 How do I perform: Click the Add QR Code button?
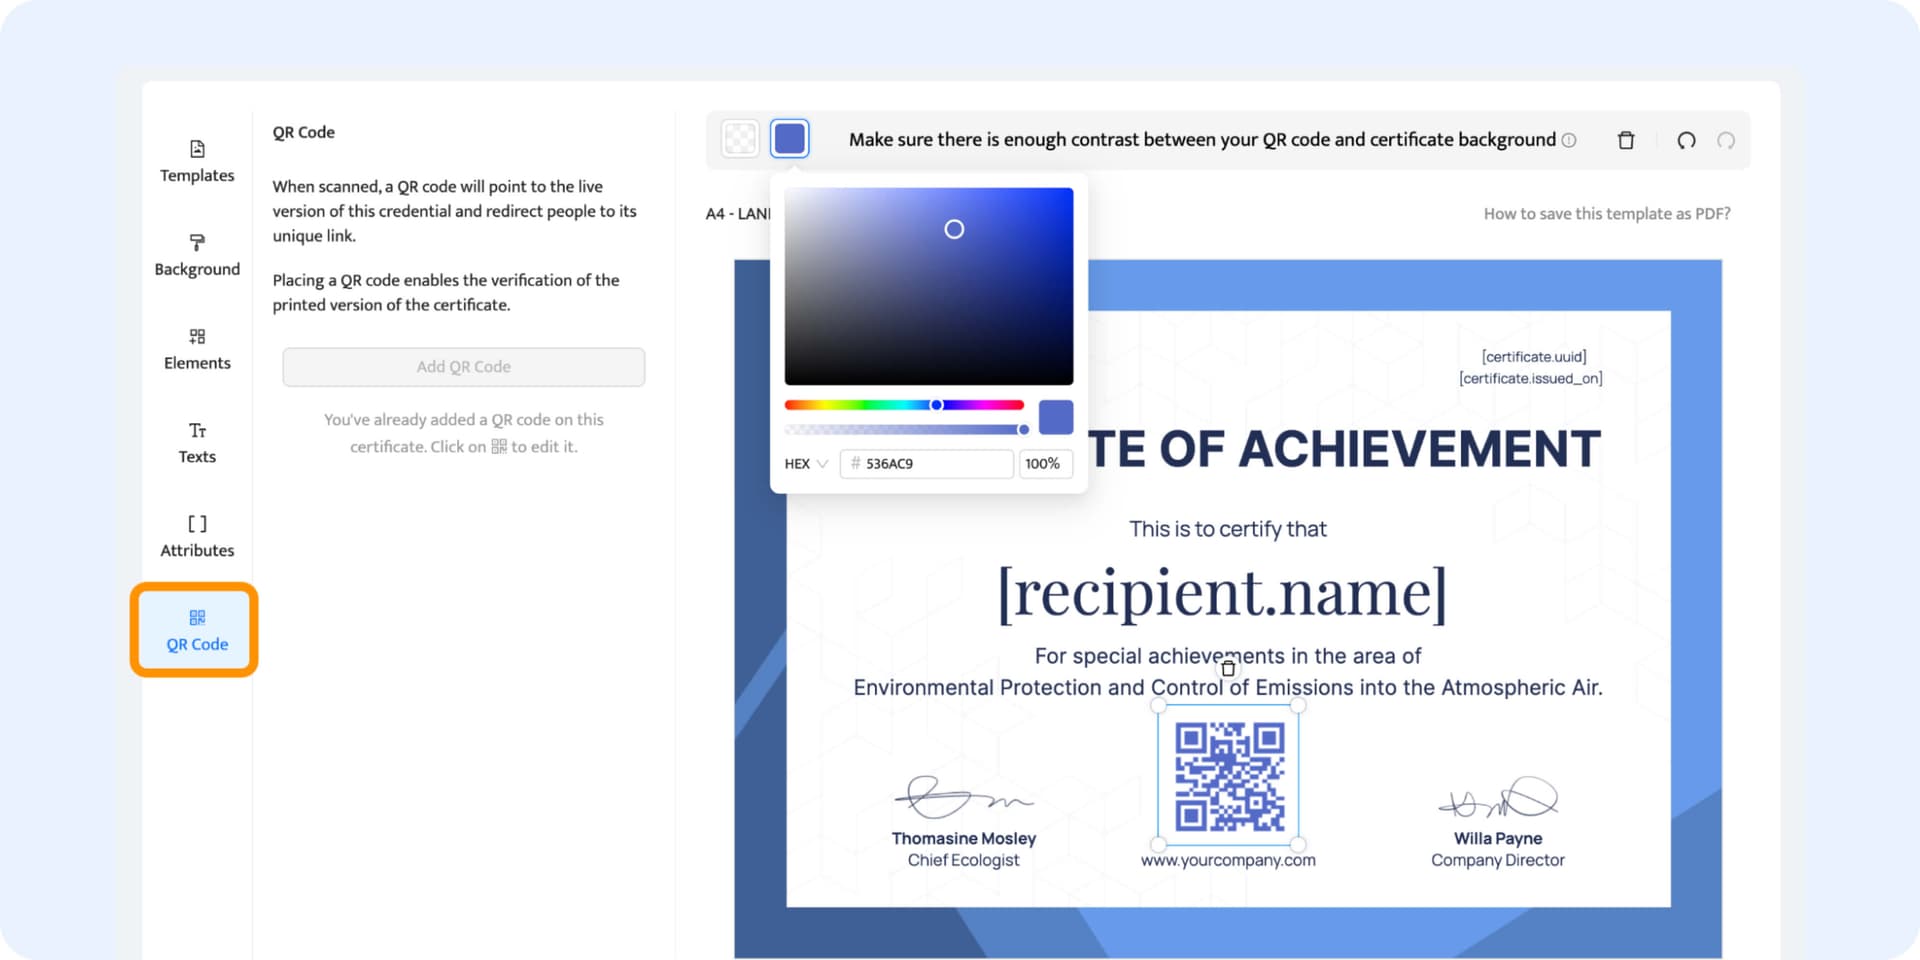point(463,367)
